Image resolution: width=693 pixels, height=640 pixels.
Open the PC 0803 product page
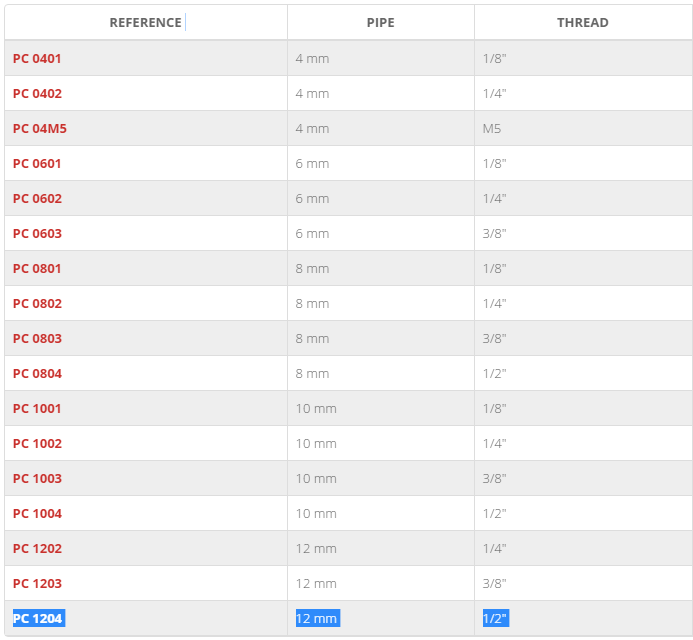pos(38,339)
